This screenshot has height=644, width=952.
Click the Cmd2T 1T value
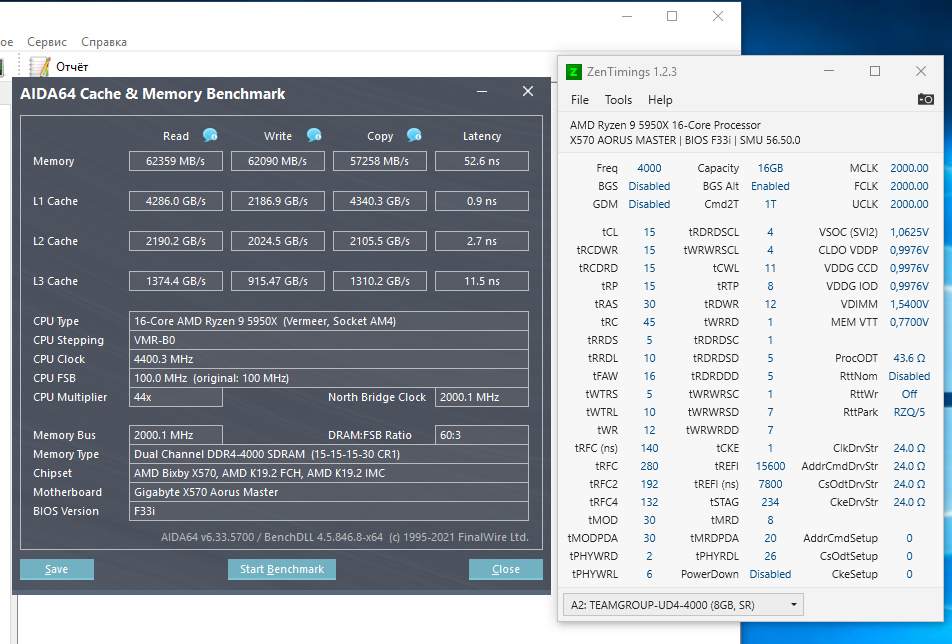click(x=770, y=204)
